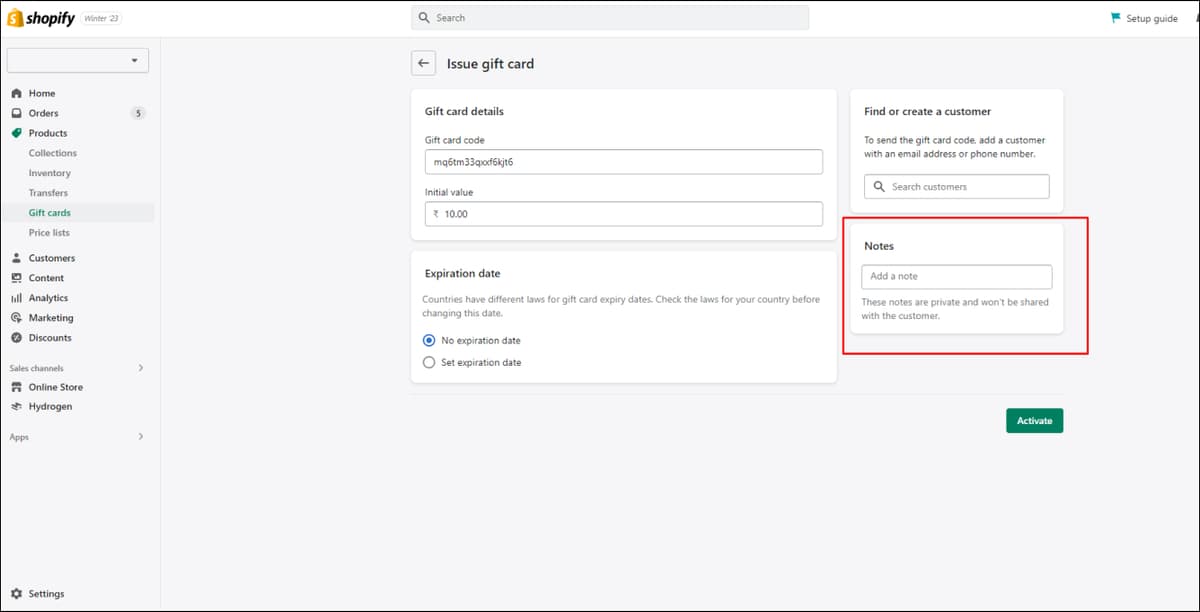Click the Search customers field
The image size is (1200, 612).
click(x=957, y=187)
